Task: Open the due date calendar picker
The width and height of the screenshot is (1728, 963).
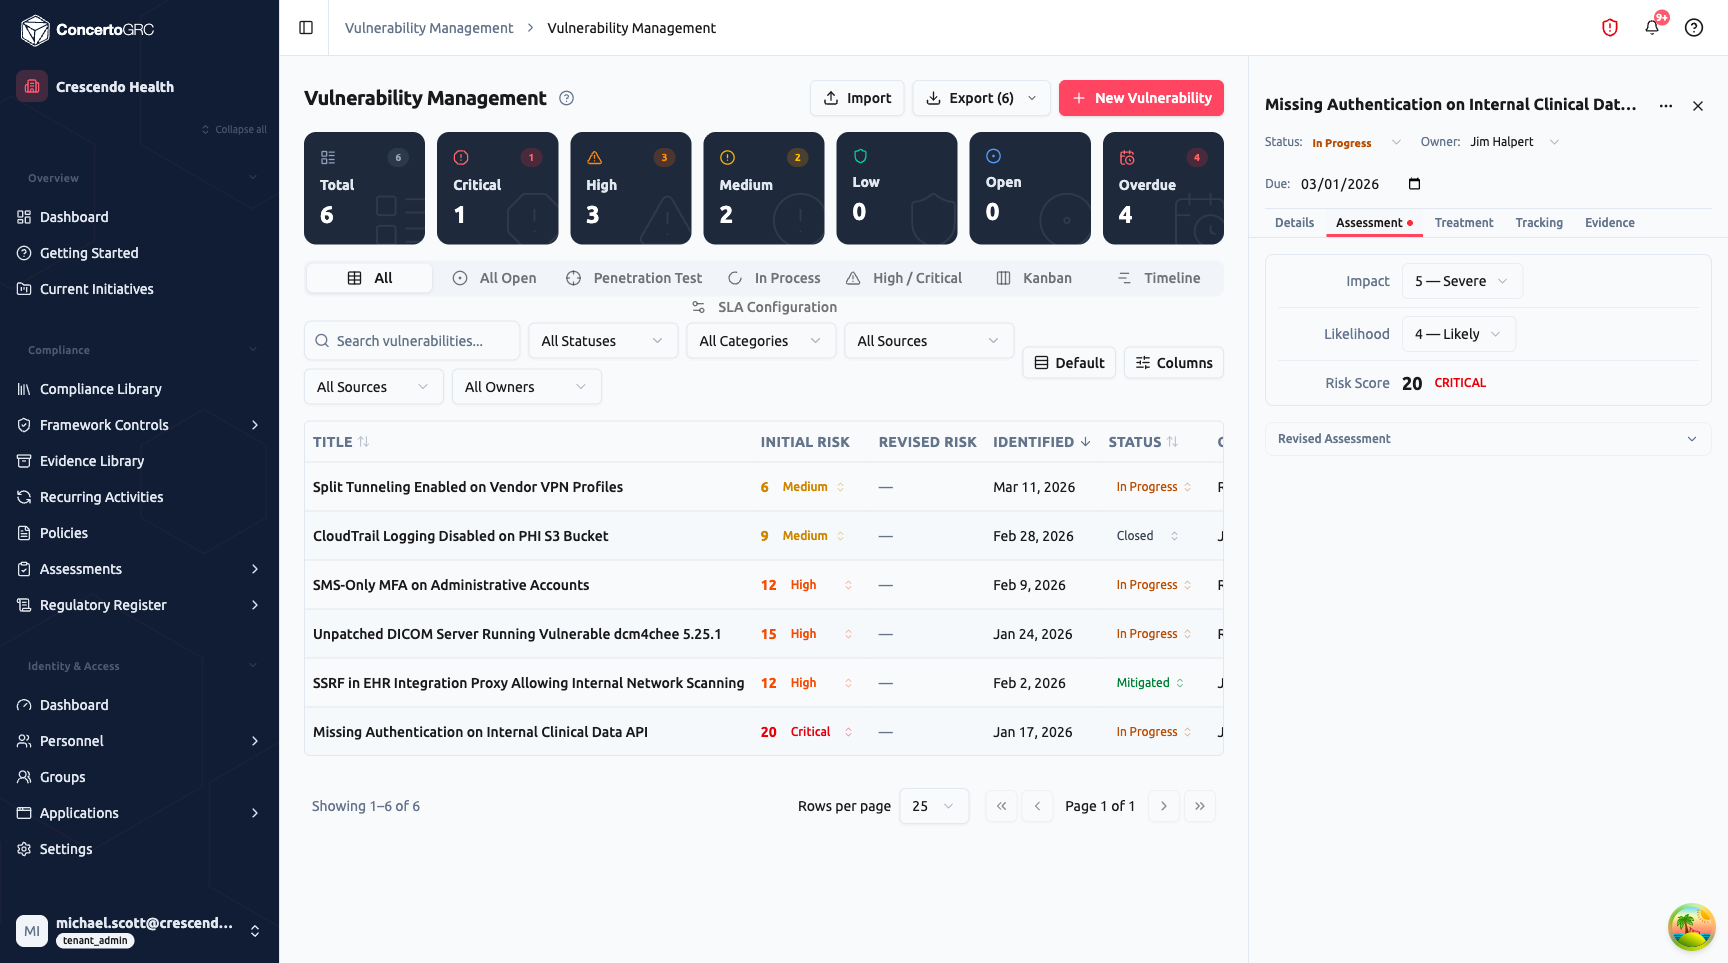Action: (x=1414, y=184)
